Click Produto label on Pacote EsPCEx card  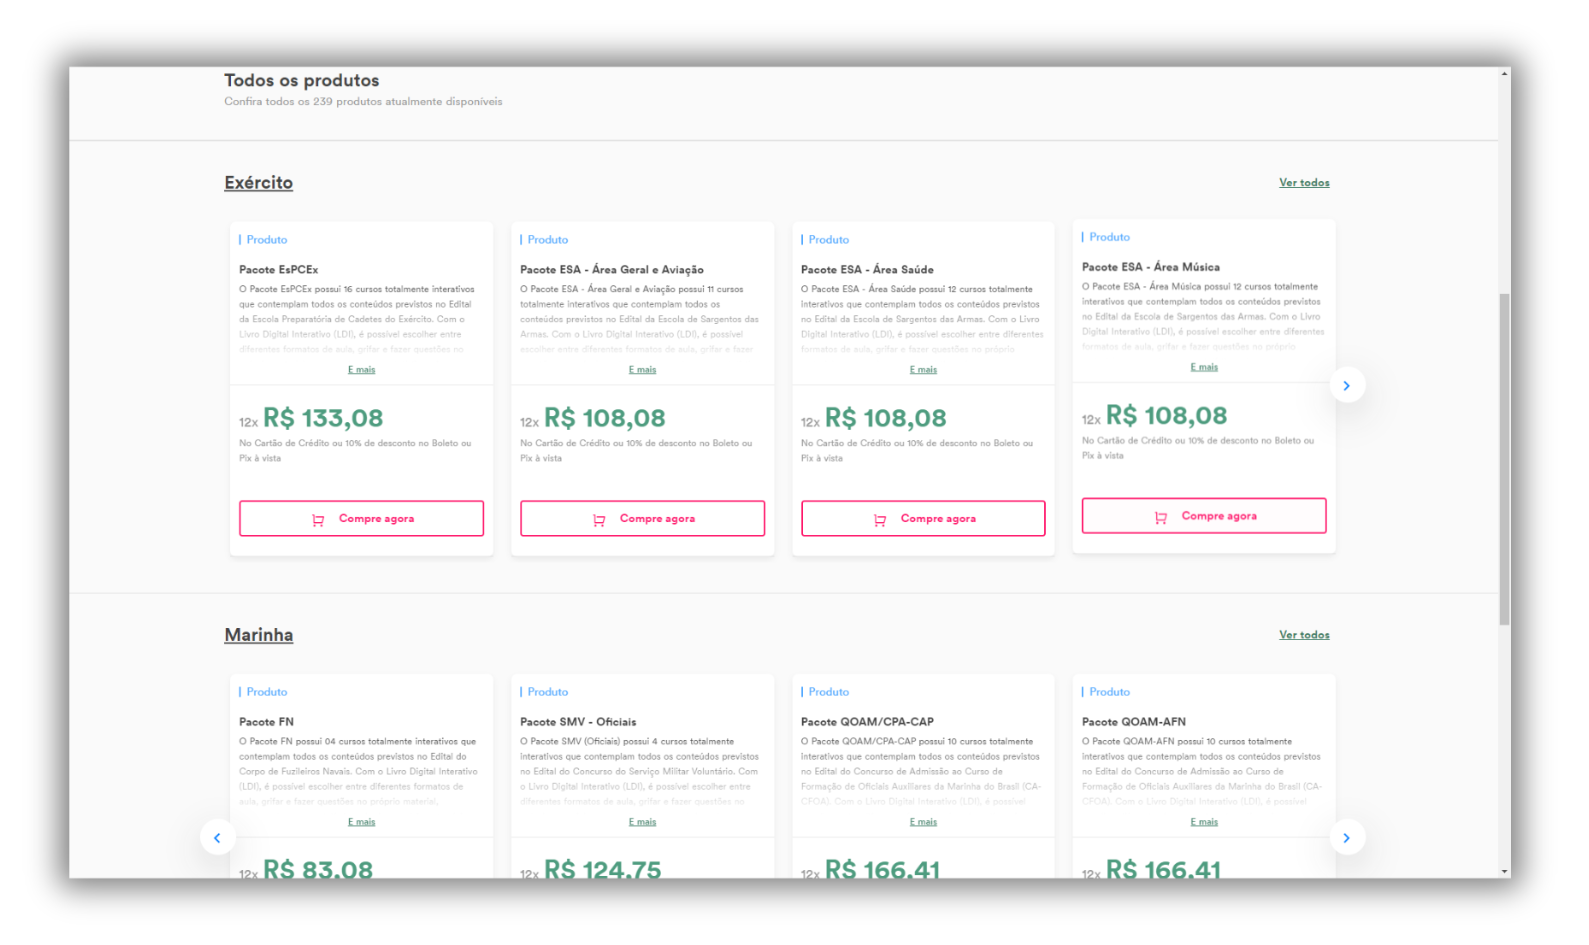(x=267, y=240)
